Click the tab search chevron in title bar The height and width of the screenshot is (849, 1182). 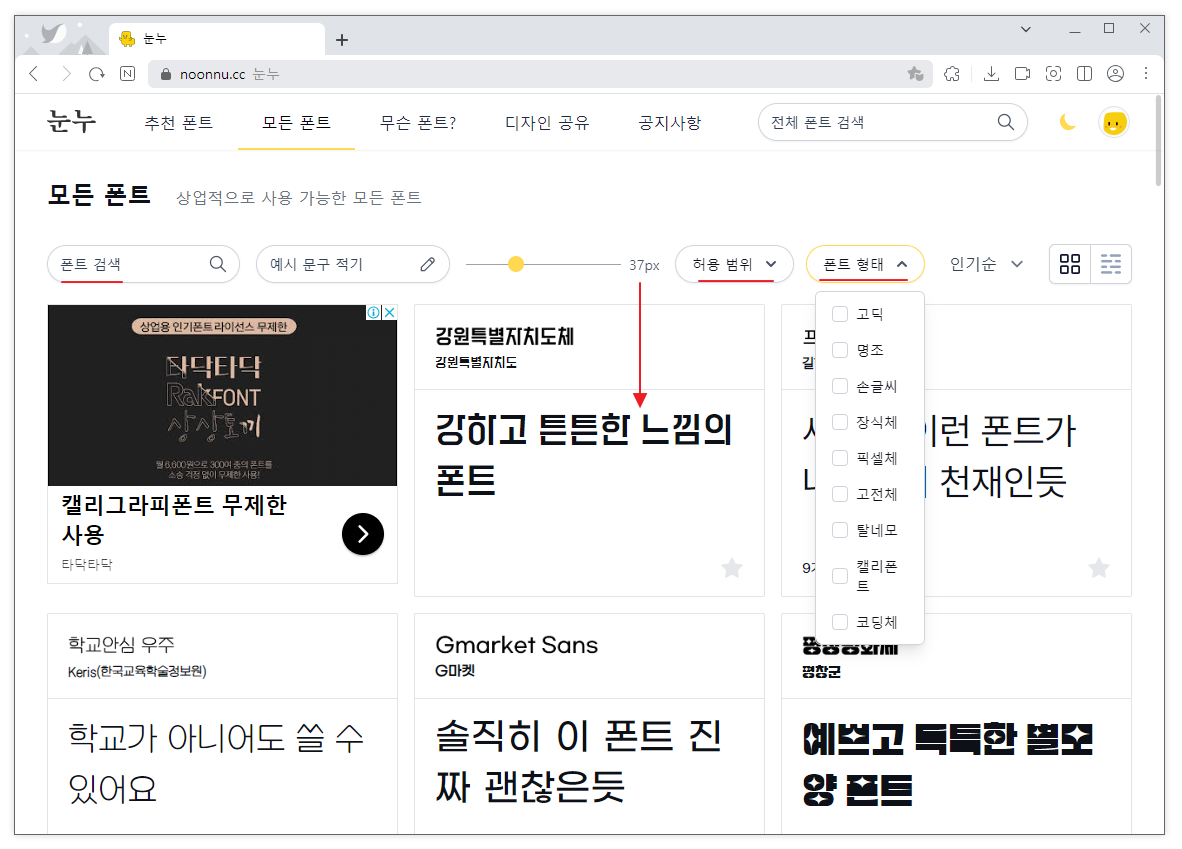pyautogui.click(x=1025, y=29)
